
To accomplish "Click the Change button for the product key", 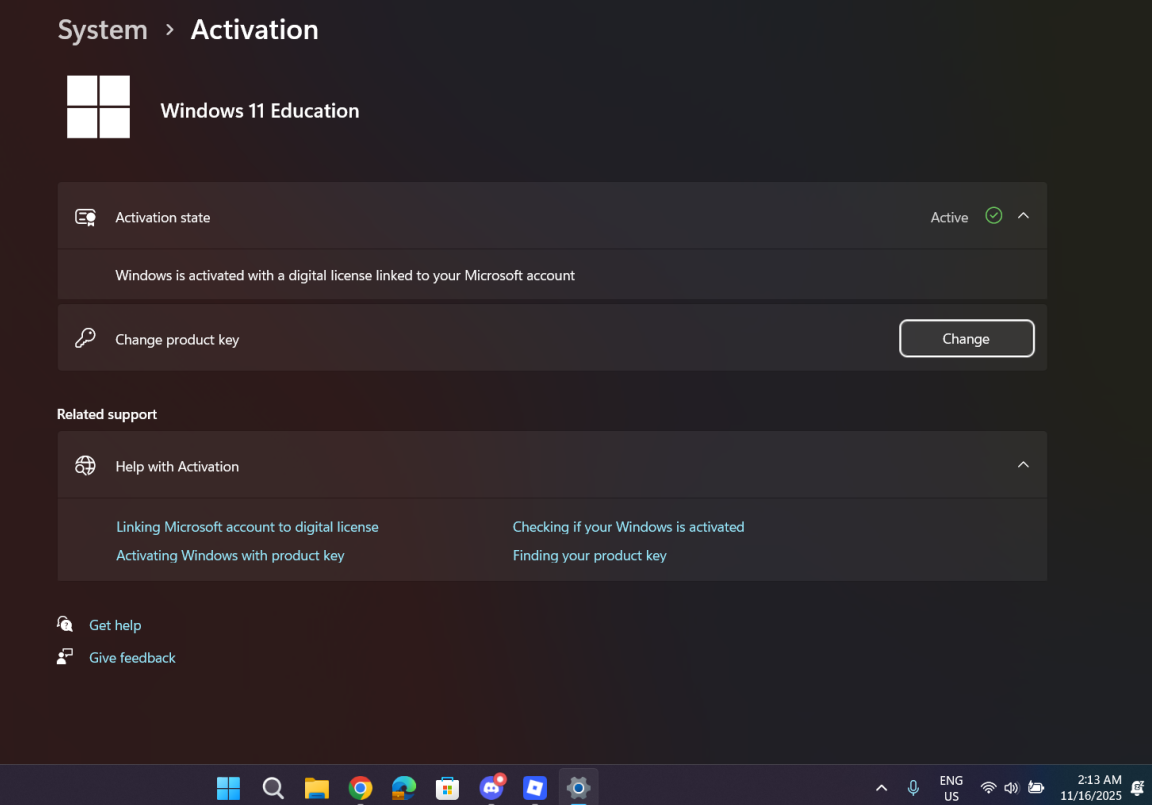I will click(x=966, y=339).
